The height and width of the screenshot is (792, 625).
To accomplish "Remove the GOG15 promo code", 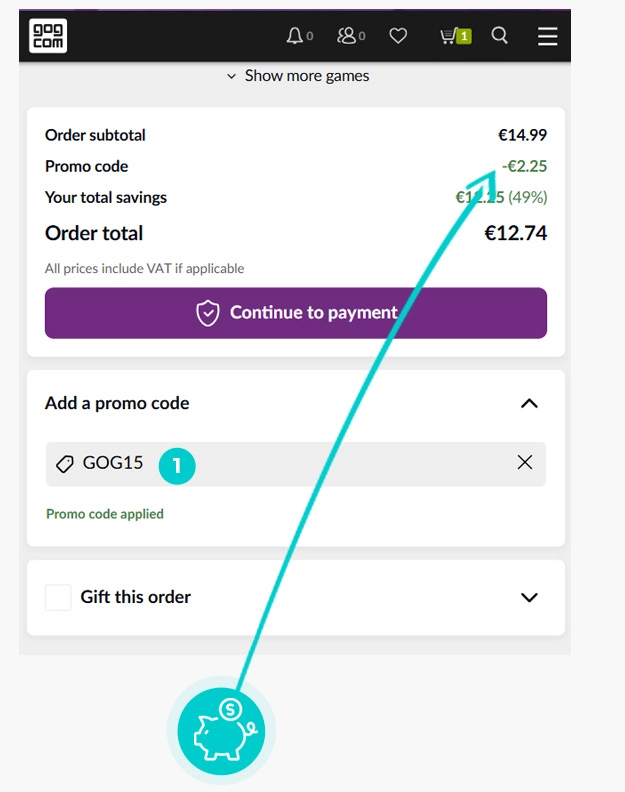I will [x=525, y=463].
